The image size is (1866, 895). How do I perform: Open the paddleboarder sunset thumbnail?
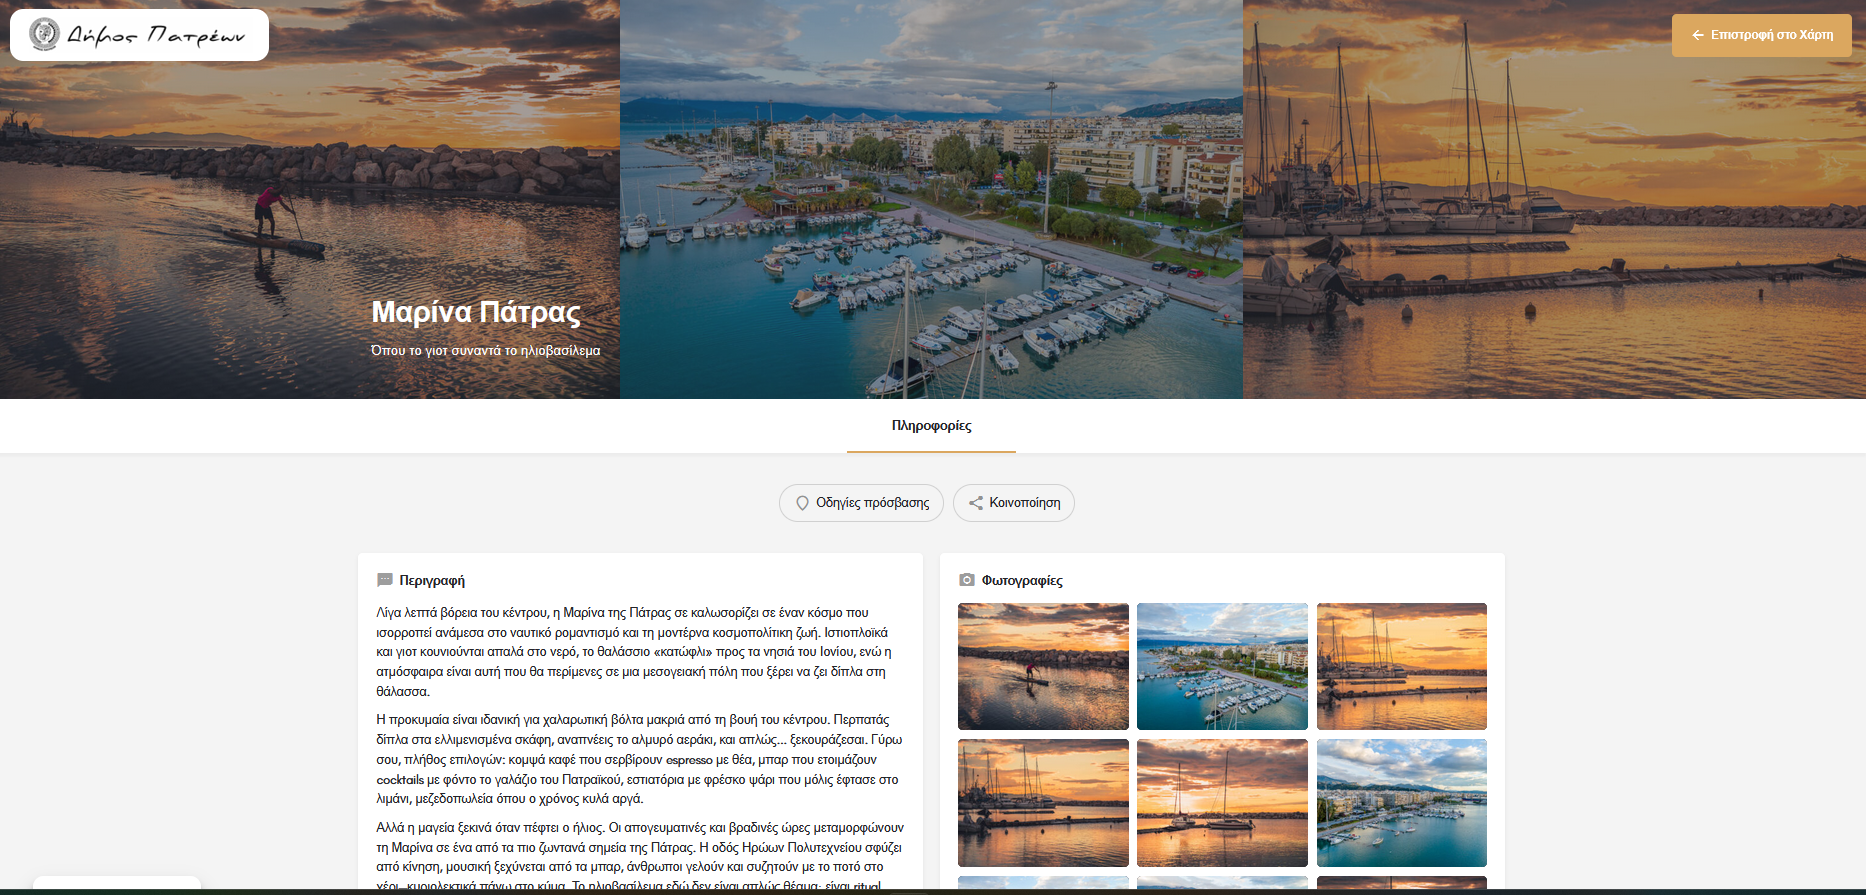tap(1043, 666)
